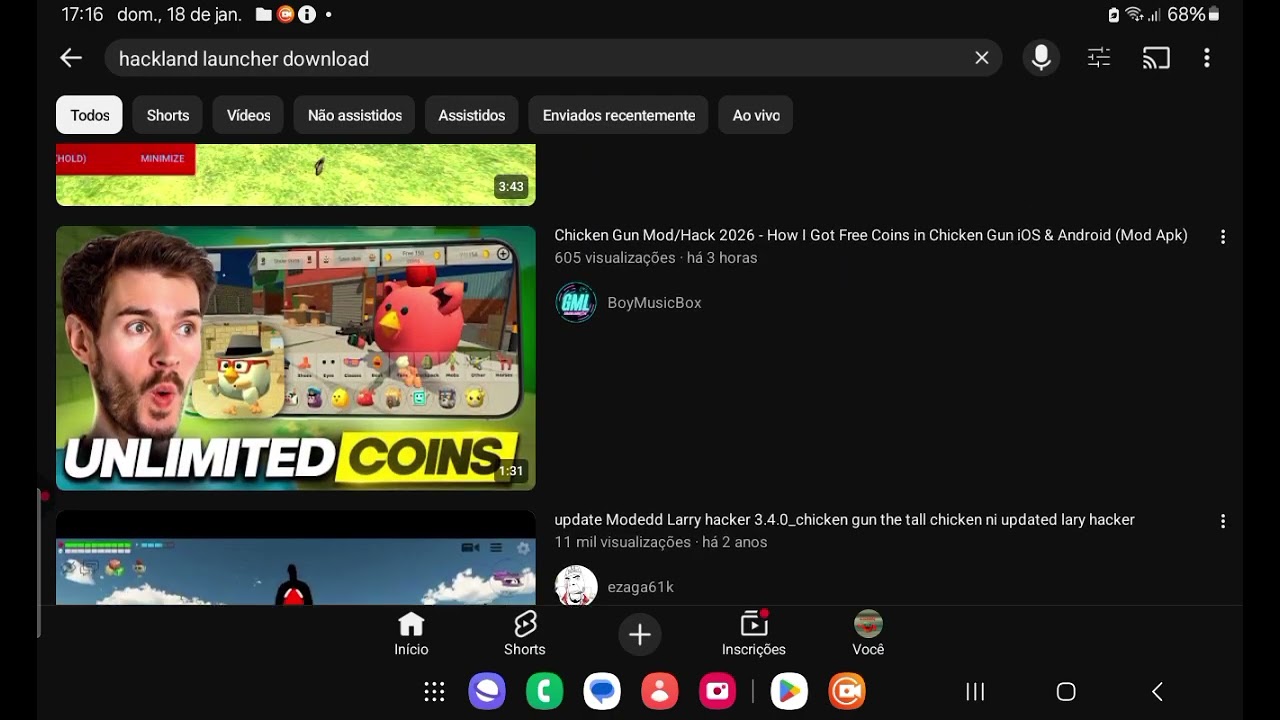
Task: Open options menu for Chicken Gun Mod/Hack video
Action: pos(1222,237)
